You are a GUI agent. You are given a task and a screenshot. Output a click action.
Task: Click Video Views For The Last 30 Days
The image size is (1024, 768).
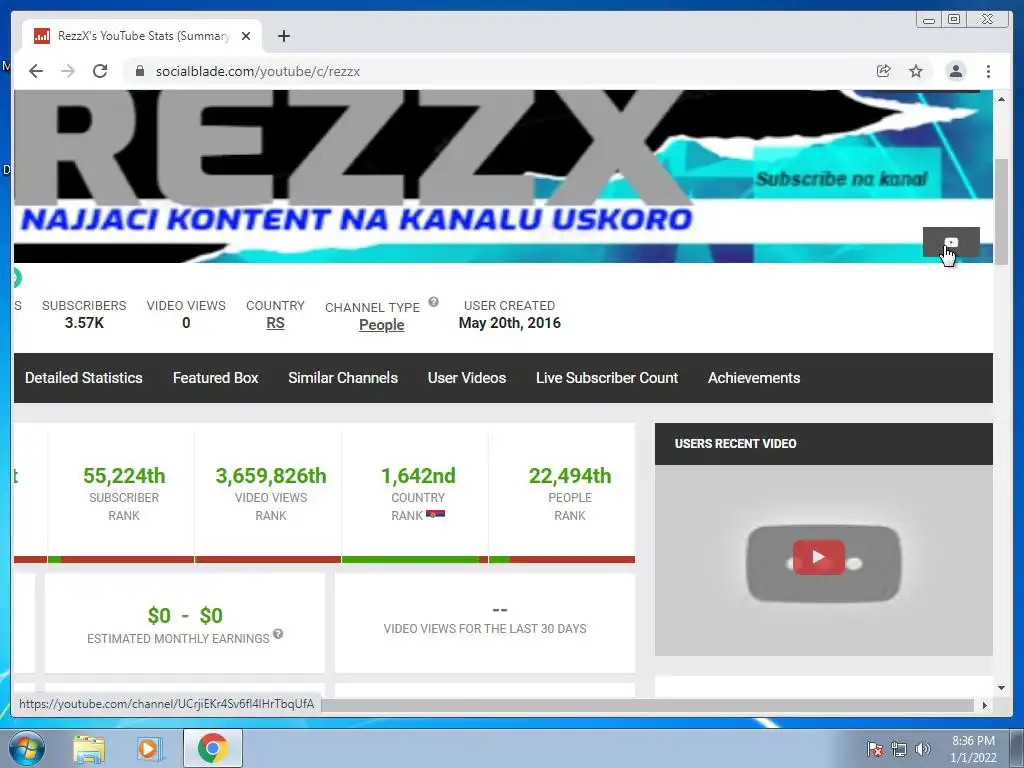point(485,628)
